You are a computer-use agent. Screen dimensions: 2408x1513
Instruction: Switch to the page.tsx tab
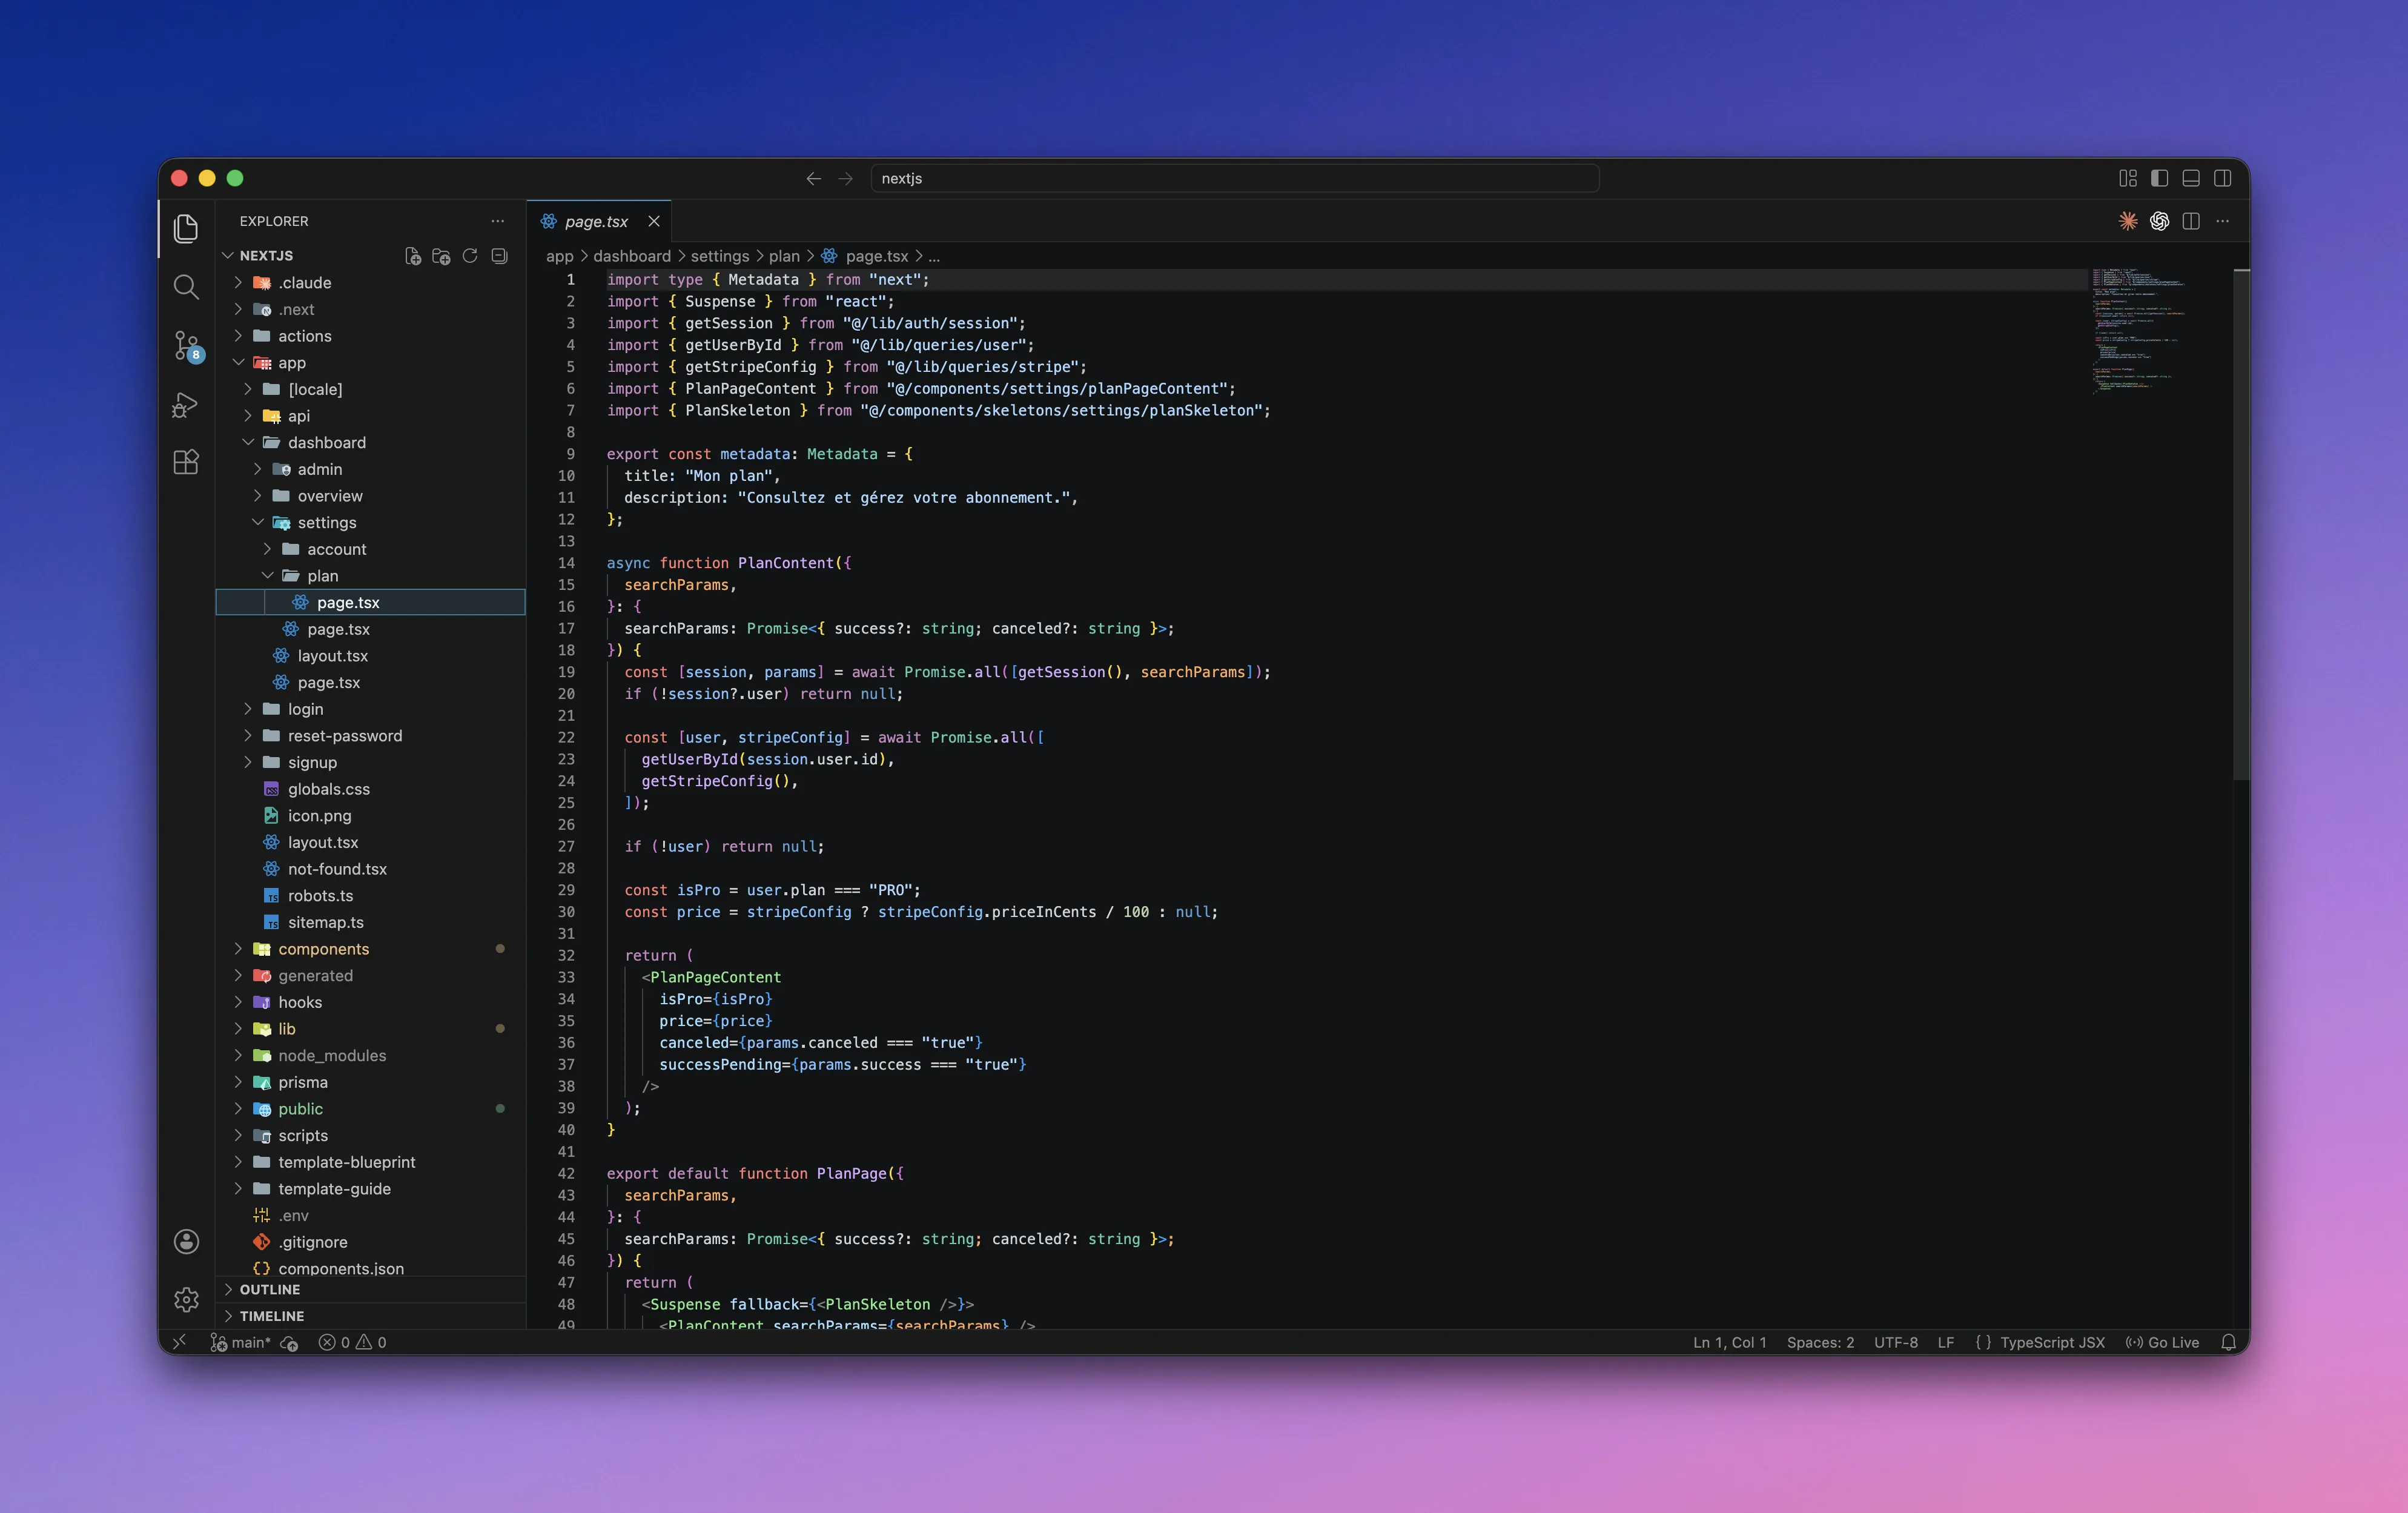(x=597, y=221)
